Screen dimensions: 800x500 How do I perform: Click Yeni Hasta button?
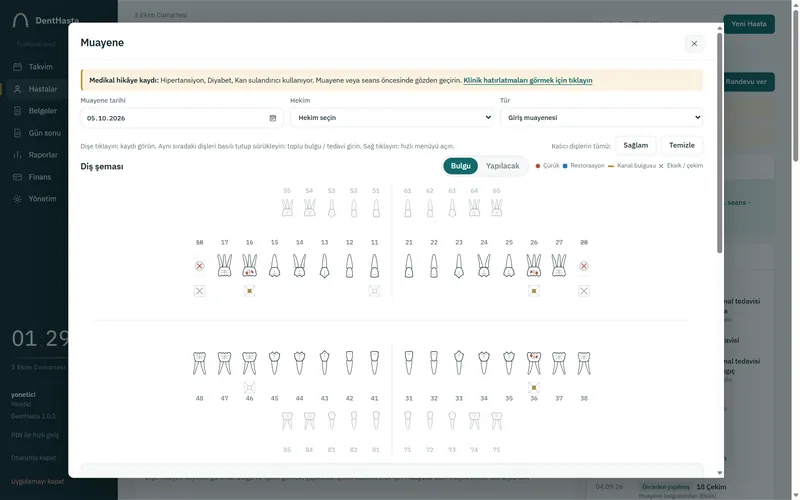pyautogui.click(x=748, y=24)
